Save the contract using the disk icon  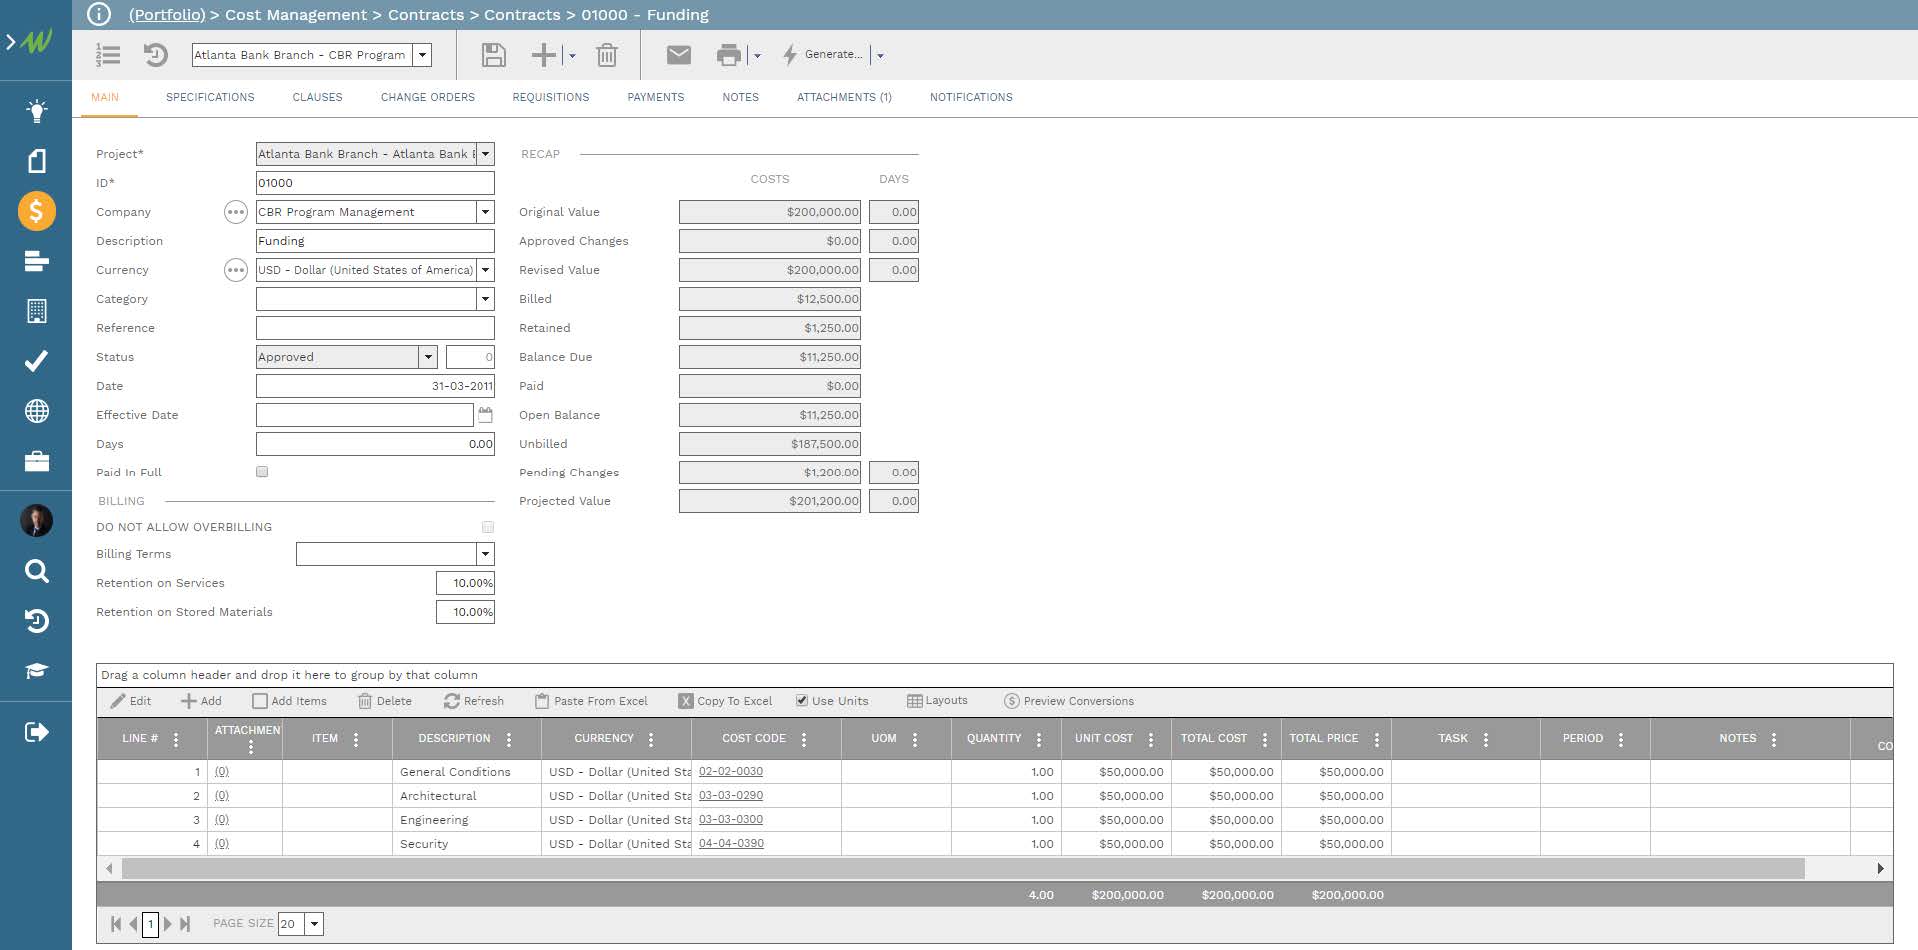tap(492, 55)
